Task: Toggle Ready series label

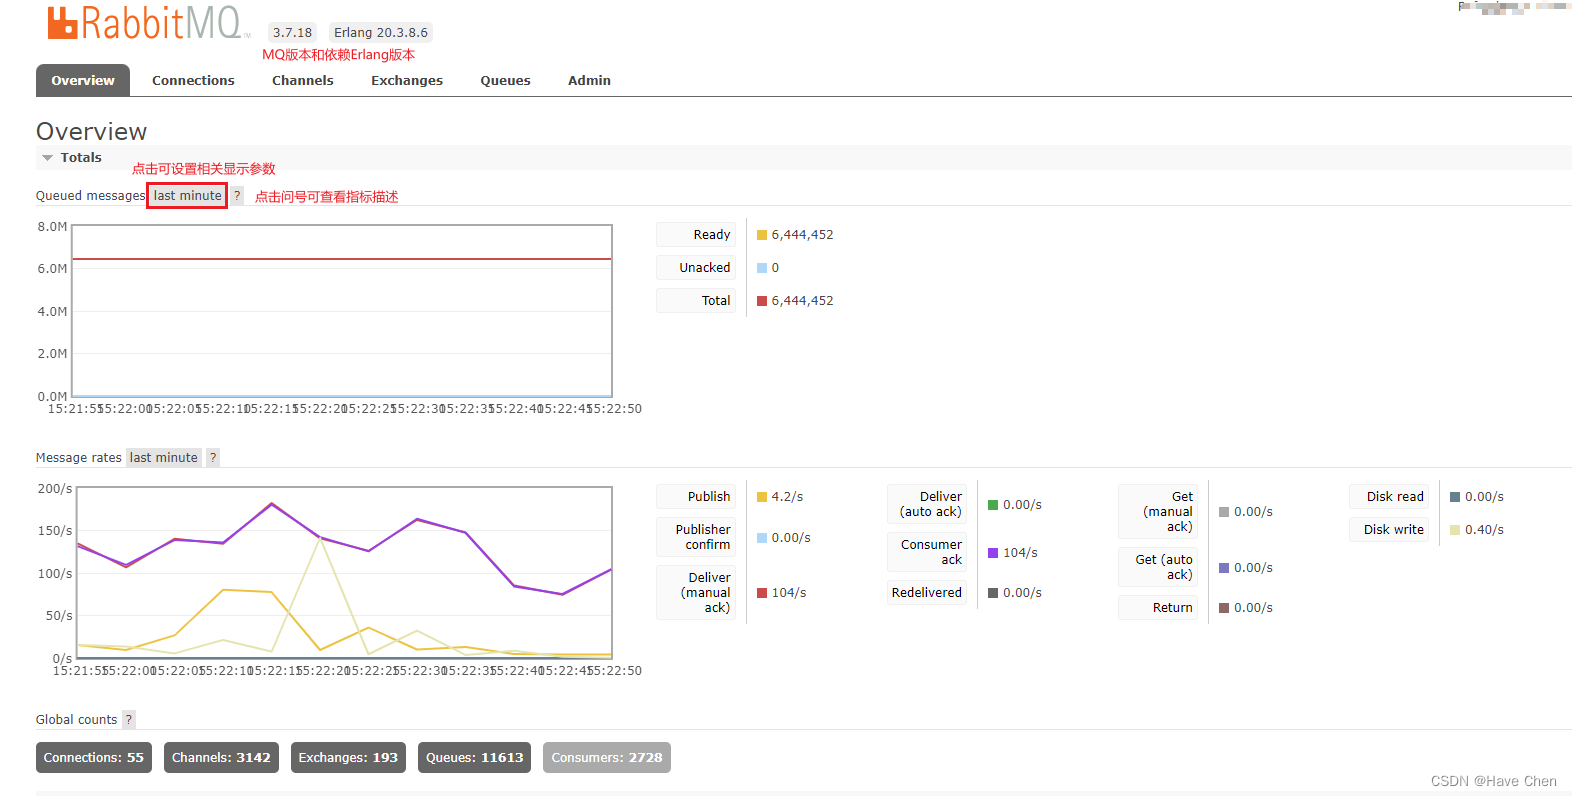Action: [696, 234]
